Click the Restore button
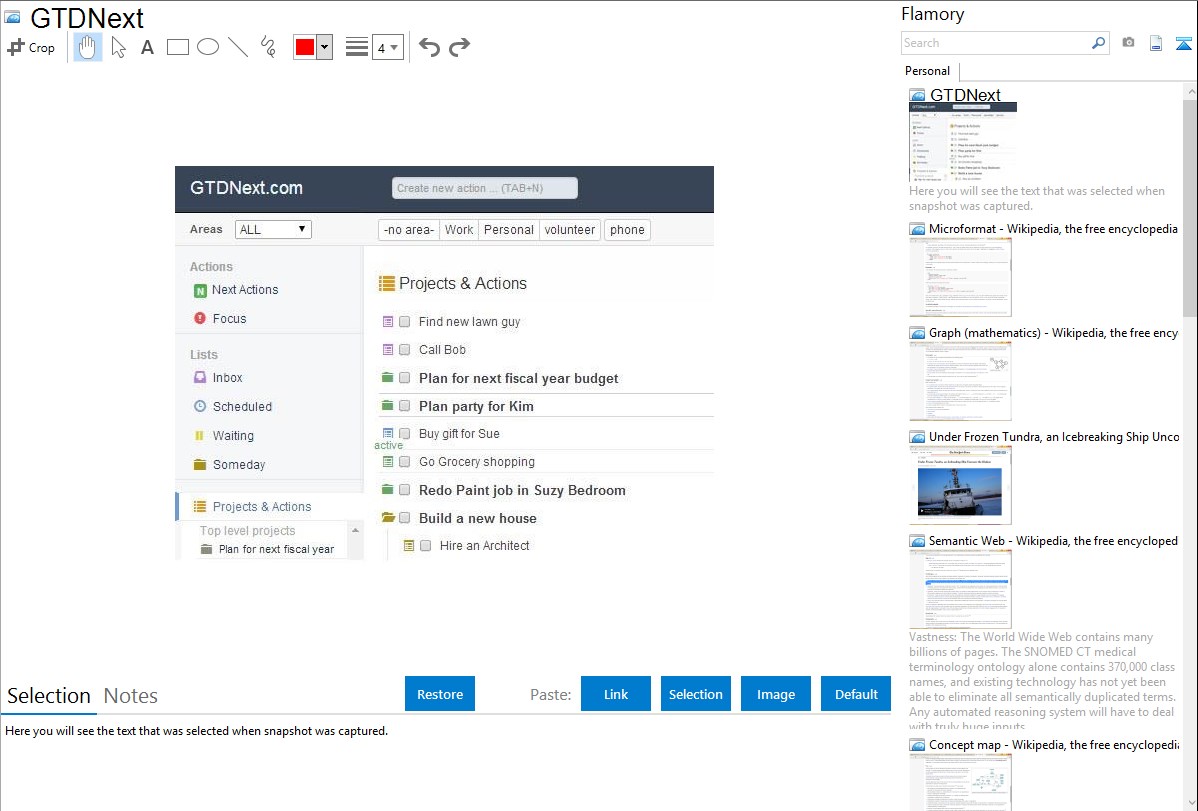Viewport: 1198px width, 811px height. pos(440,694)
